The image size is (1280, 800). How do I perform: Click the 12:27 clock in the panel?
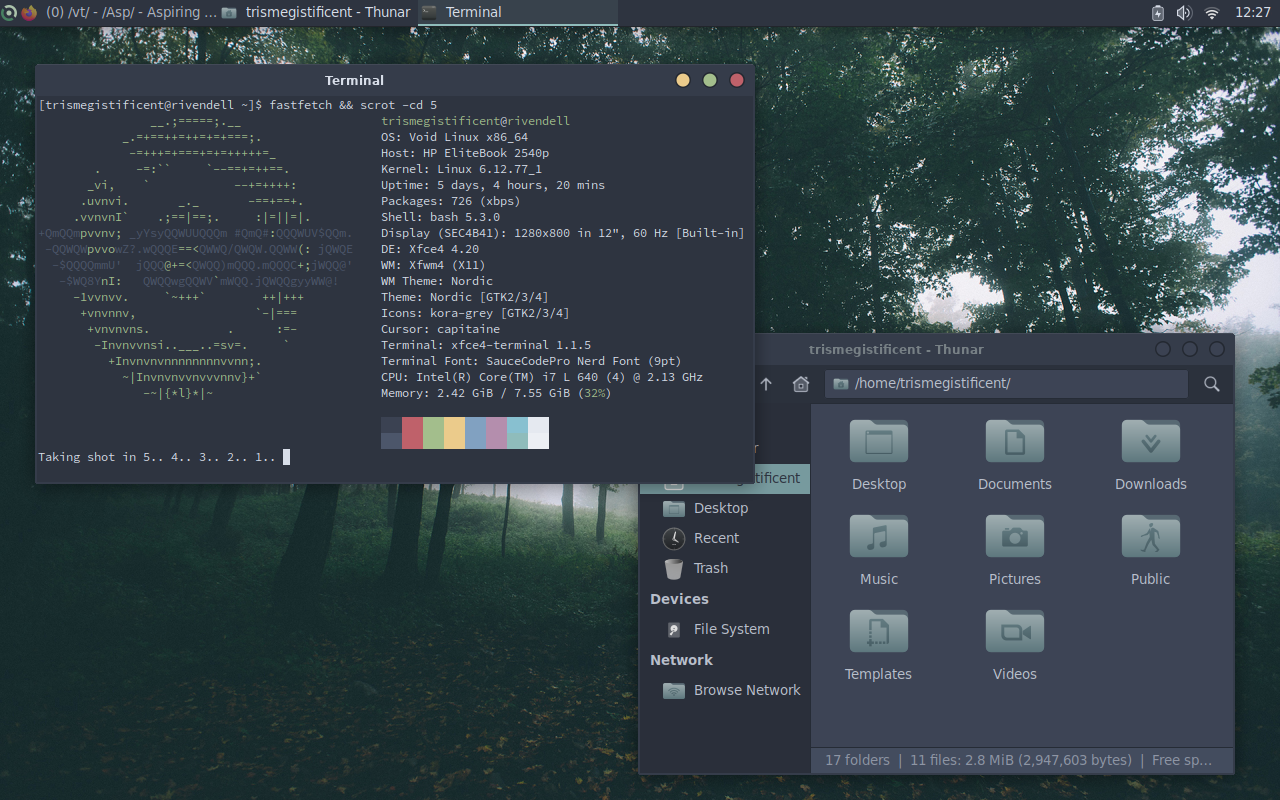[1252, 13]
